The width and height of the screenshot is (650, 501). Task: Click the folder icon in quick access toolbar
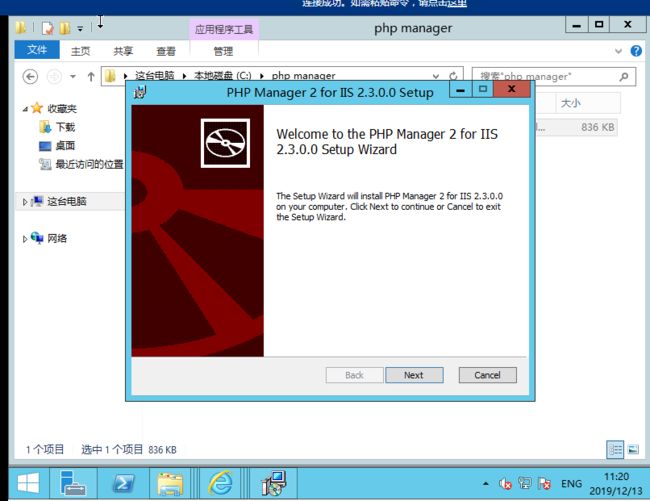(x=20, y=28)
